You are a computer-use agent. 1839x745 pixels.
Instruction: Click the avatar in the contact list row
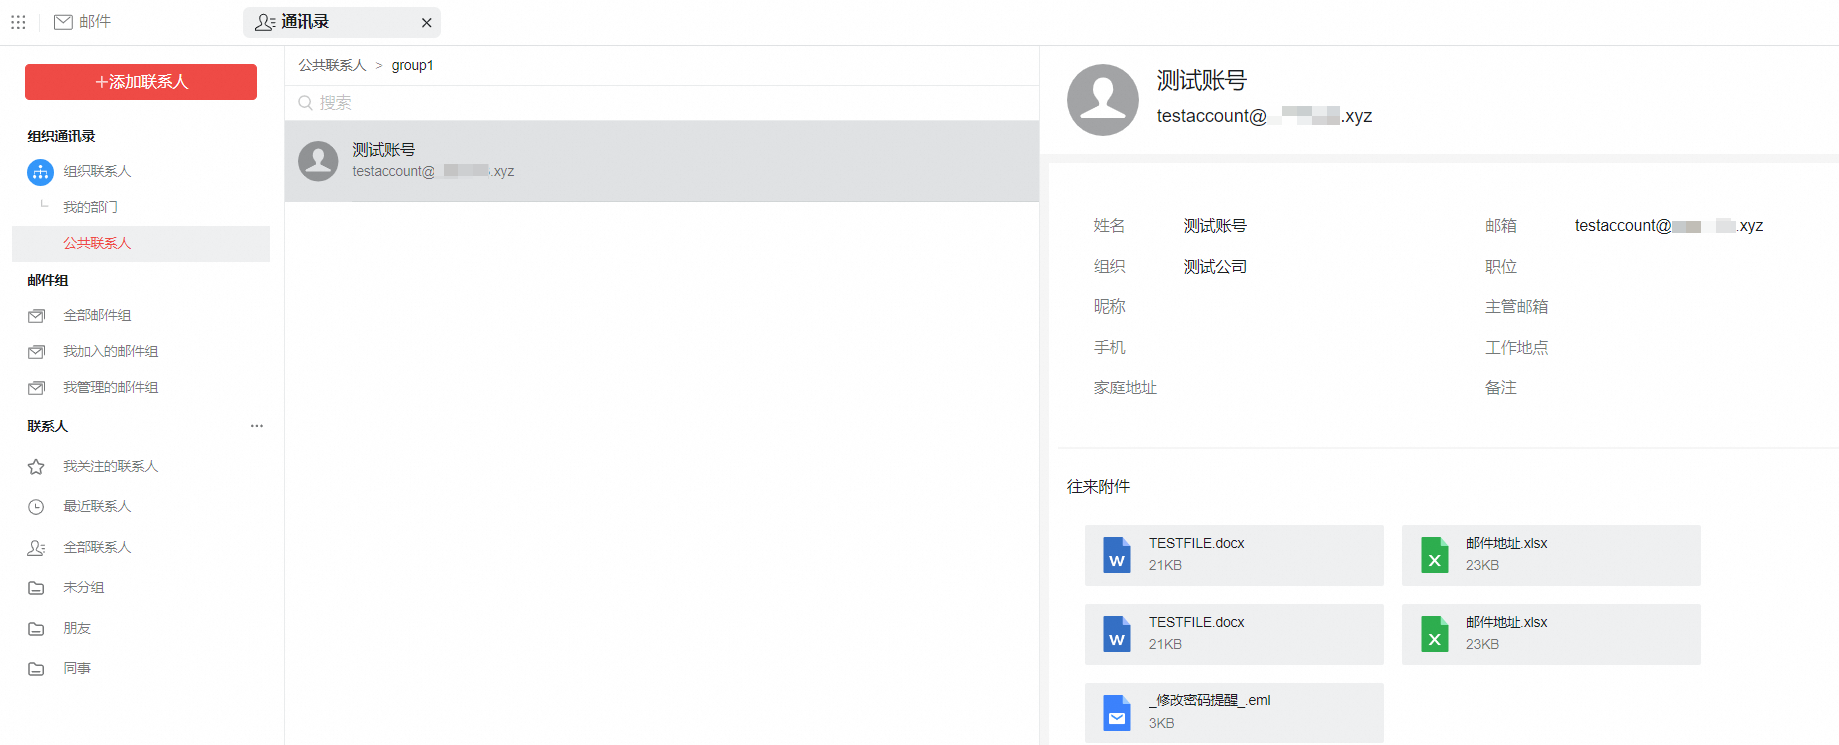tap(318, 161)
